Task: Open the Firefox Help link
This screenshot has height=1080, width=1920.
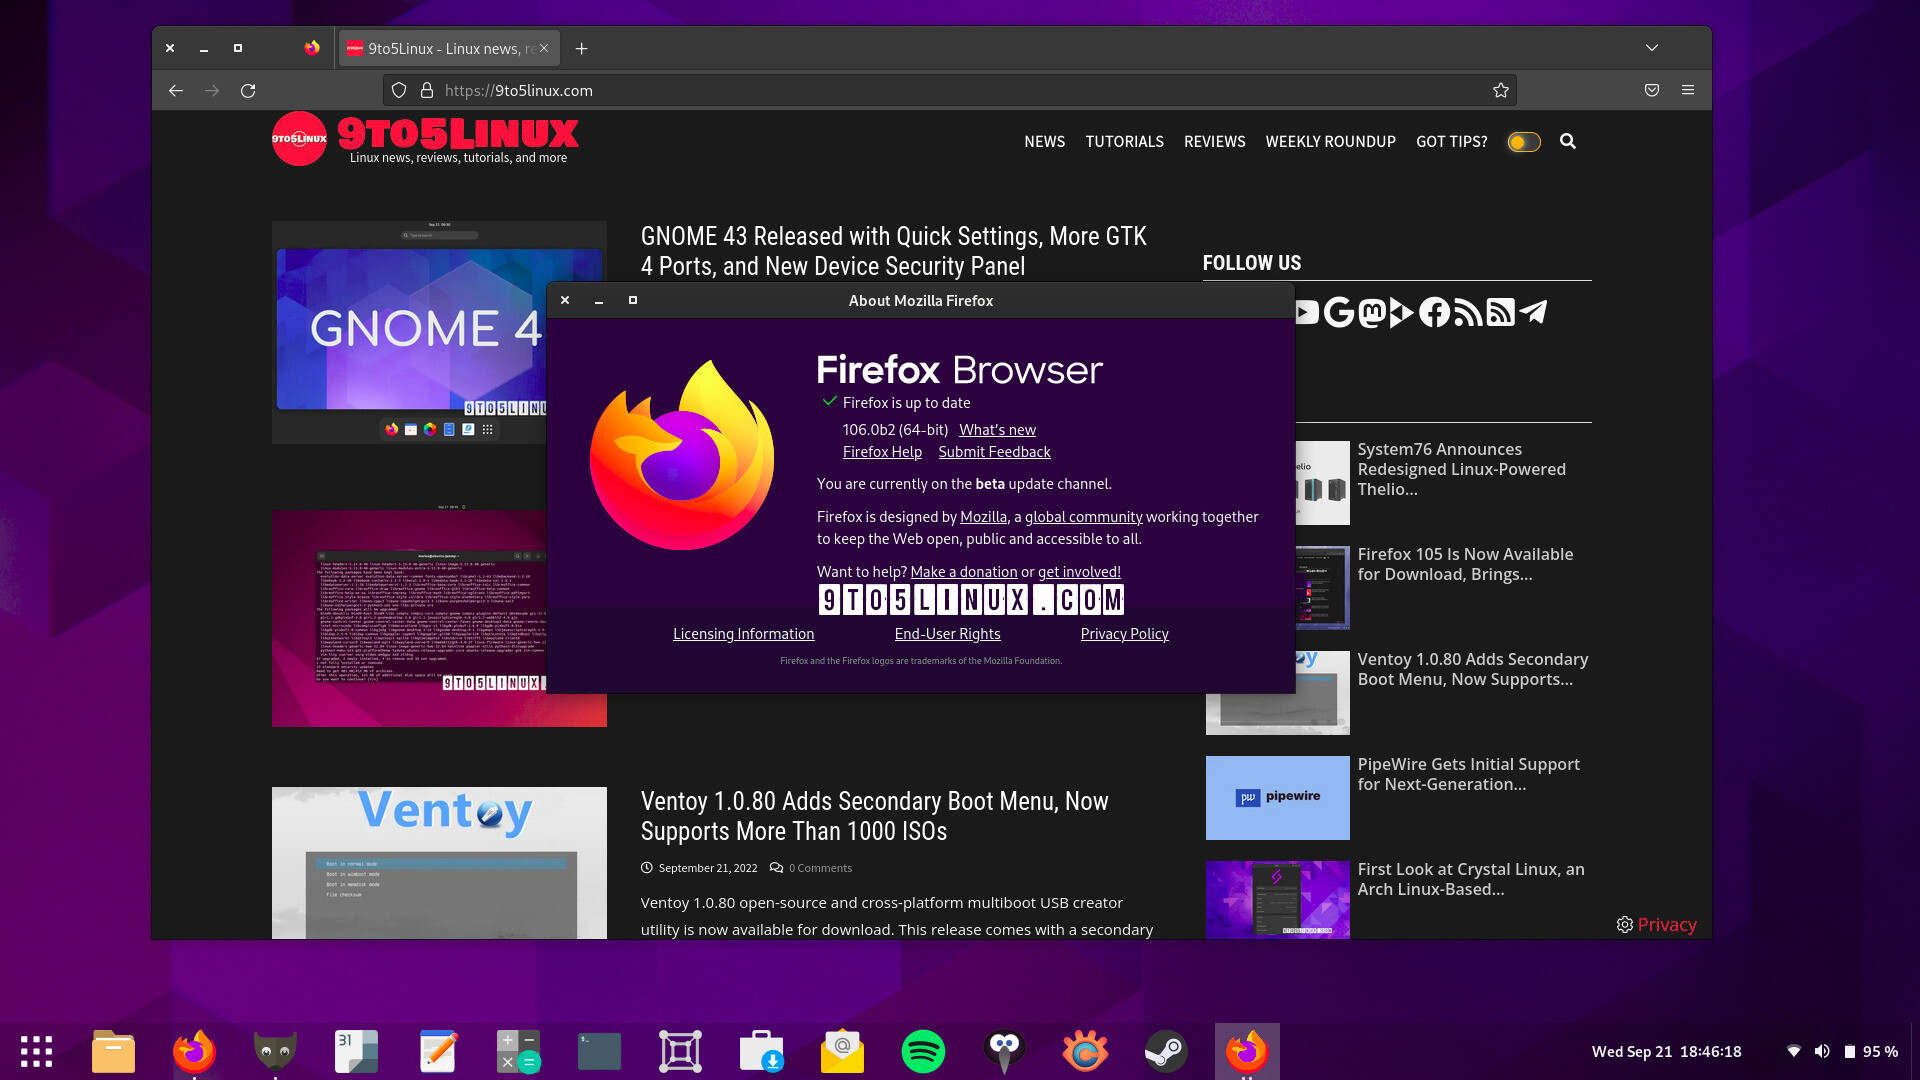Action: click(x=882, y=452)
